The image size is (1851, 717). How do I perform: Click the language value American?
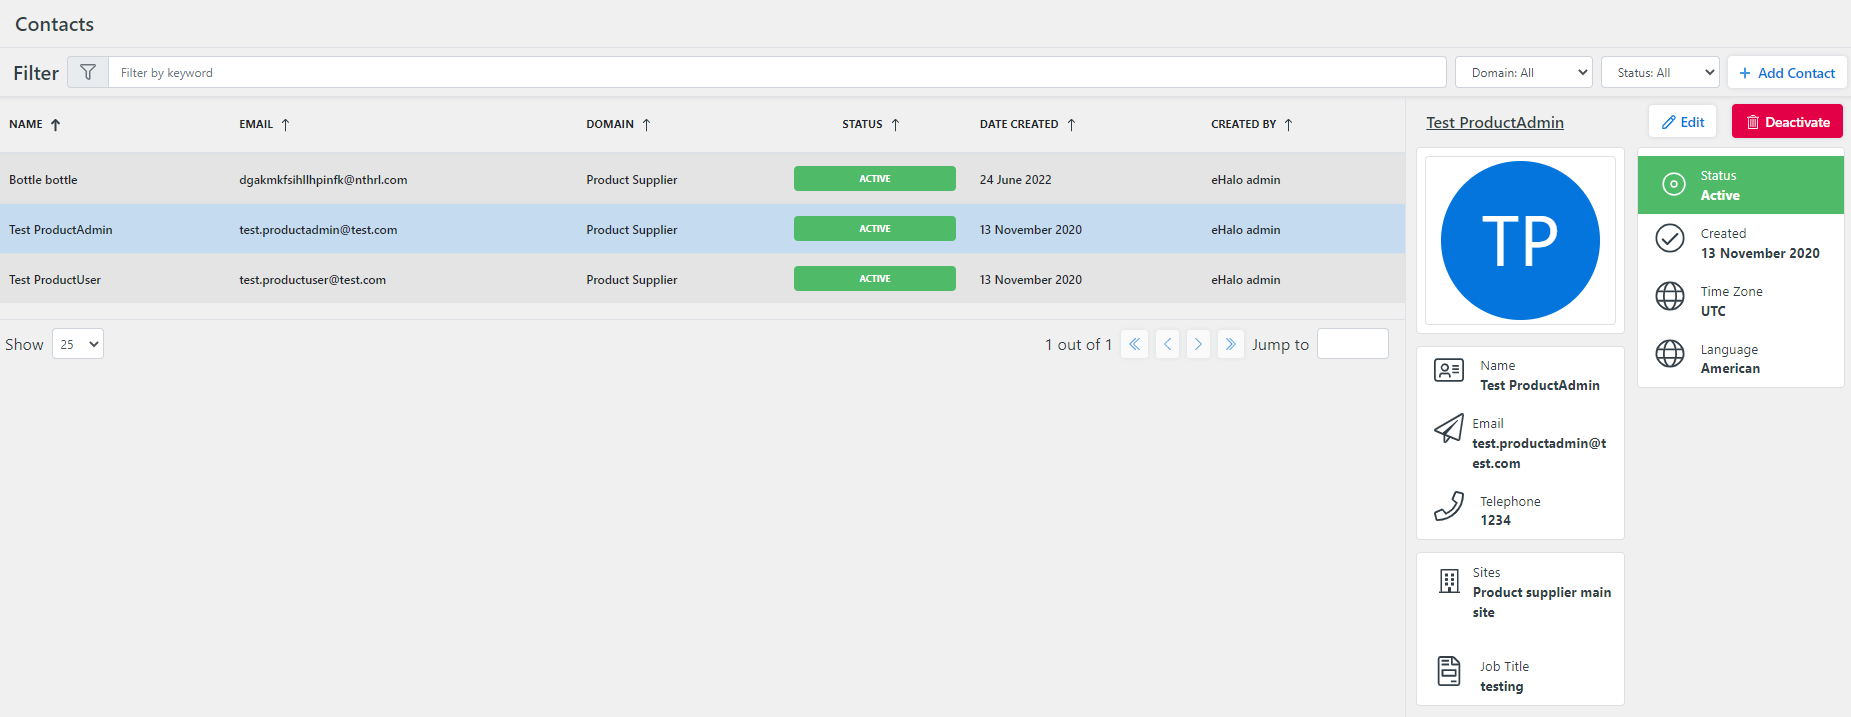(1730, 369)
